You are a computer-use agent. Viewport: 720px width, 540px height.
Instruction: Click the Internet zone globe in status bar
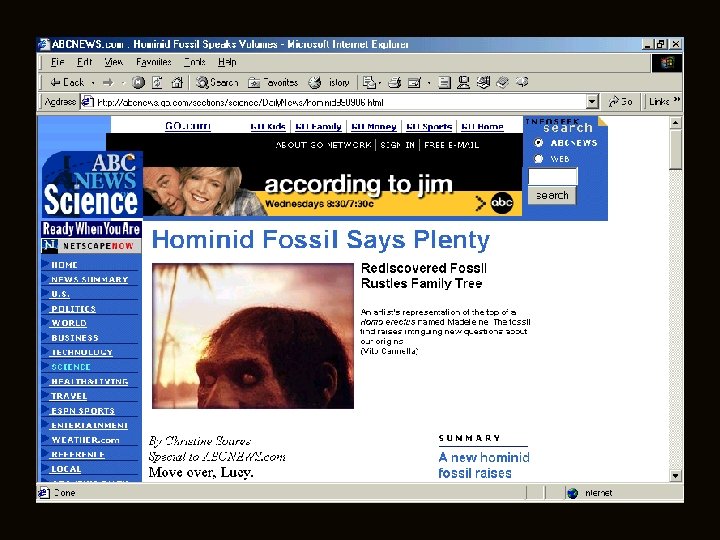(x=572, y=493)
